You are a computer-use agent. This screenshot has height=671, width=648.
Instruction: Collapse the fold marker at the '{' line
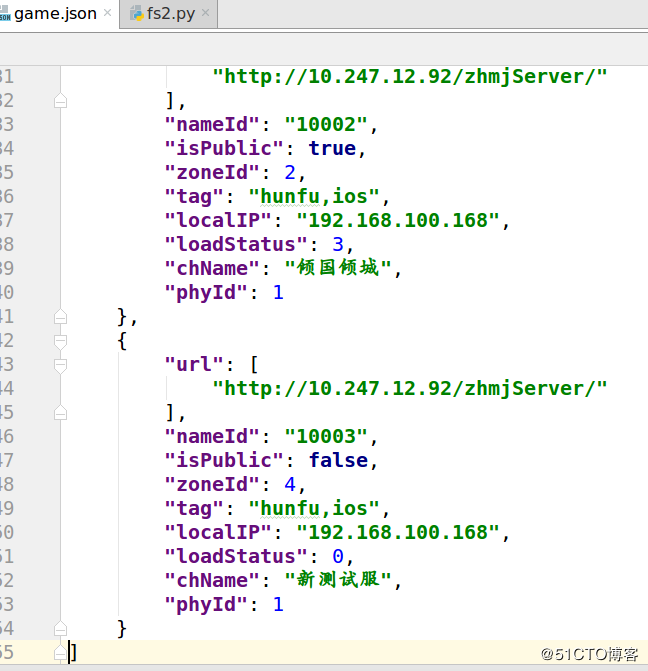(60, 341)
